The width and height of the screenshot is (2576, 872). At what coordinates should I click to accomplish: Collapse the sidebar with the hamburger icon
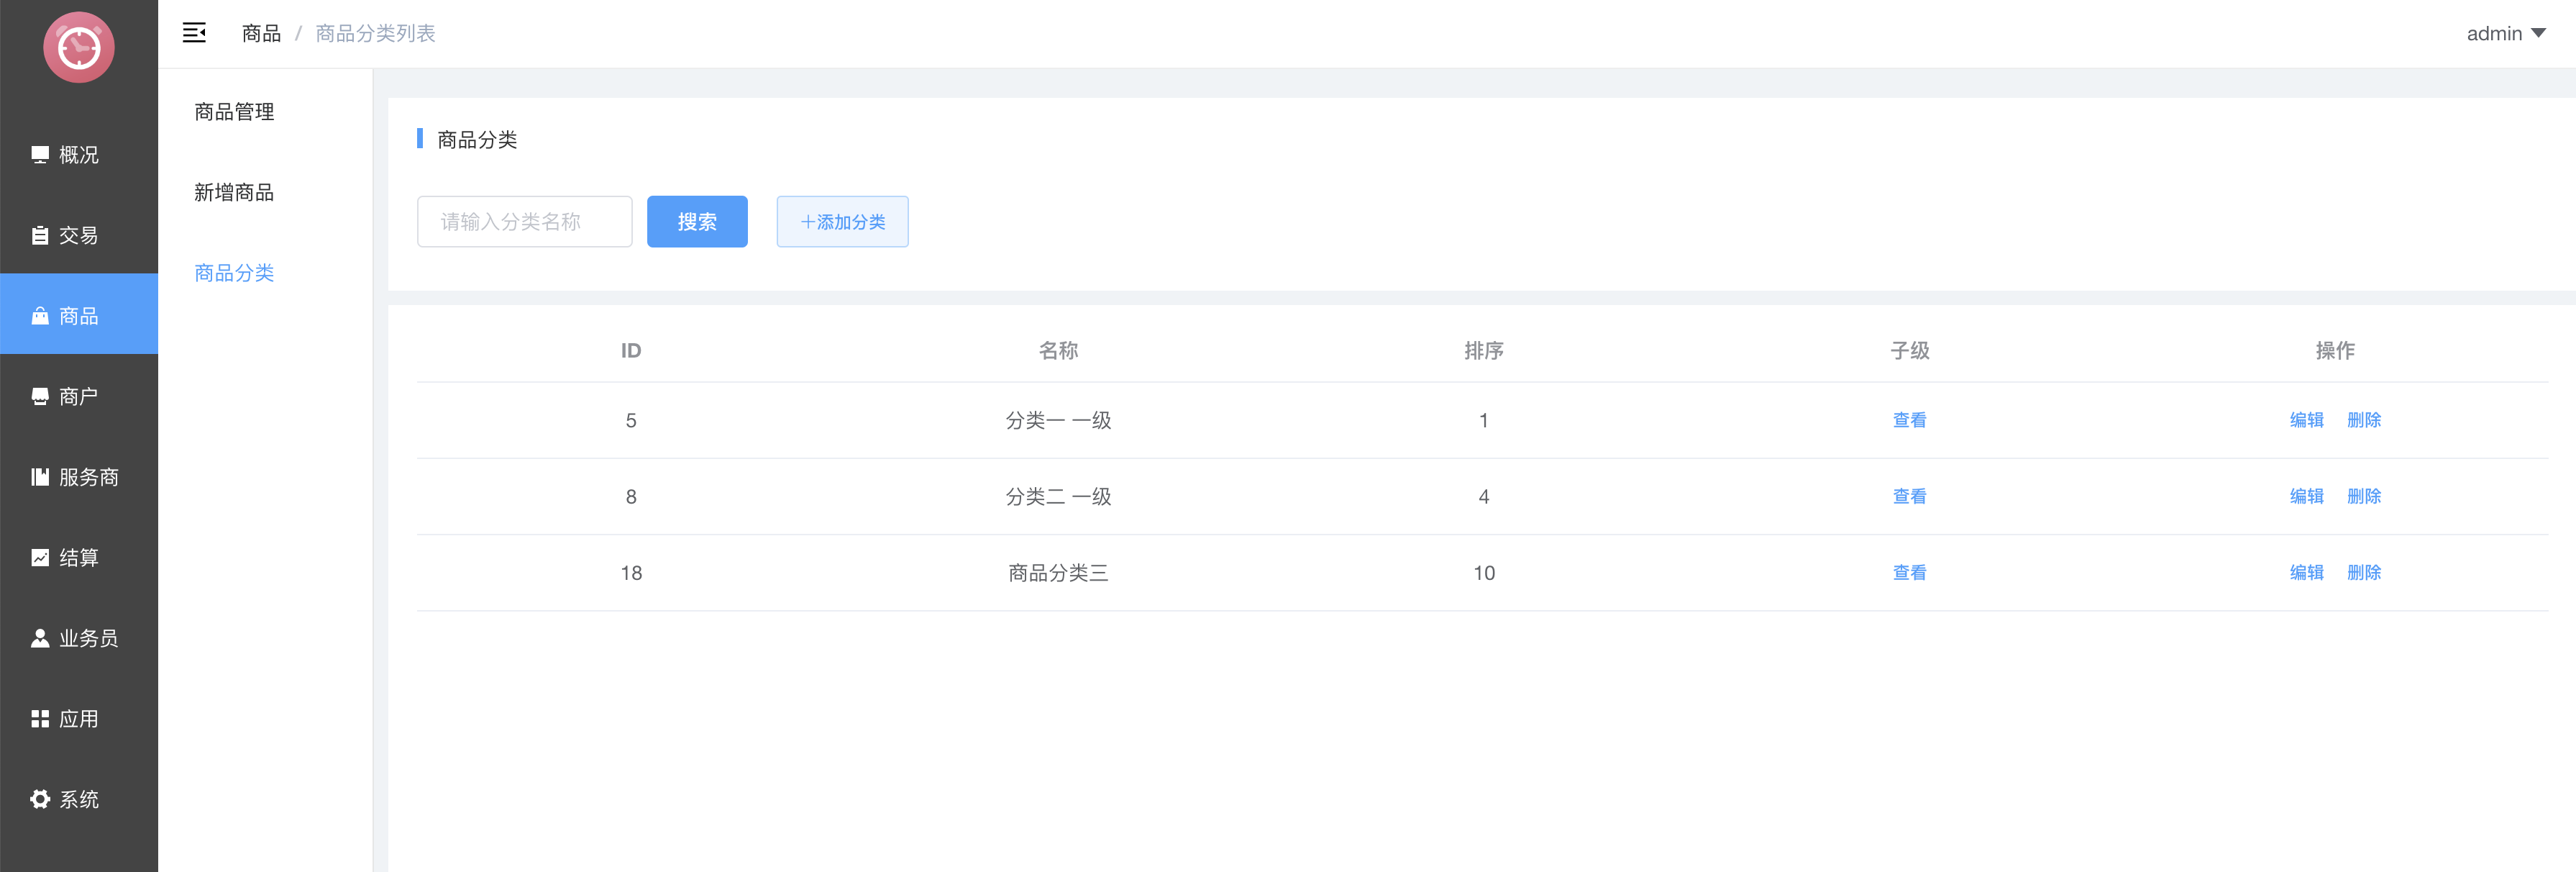pos(194,33)
